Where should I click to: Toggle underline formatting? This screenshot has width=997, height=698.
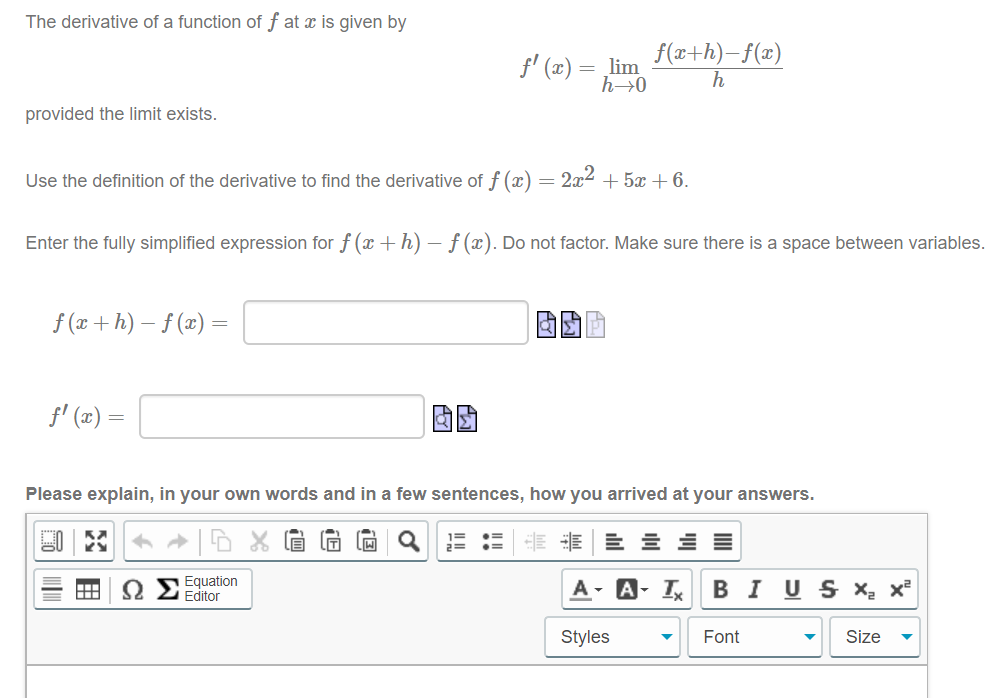click(x=791, y=588)
